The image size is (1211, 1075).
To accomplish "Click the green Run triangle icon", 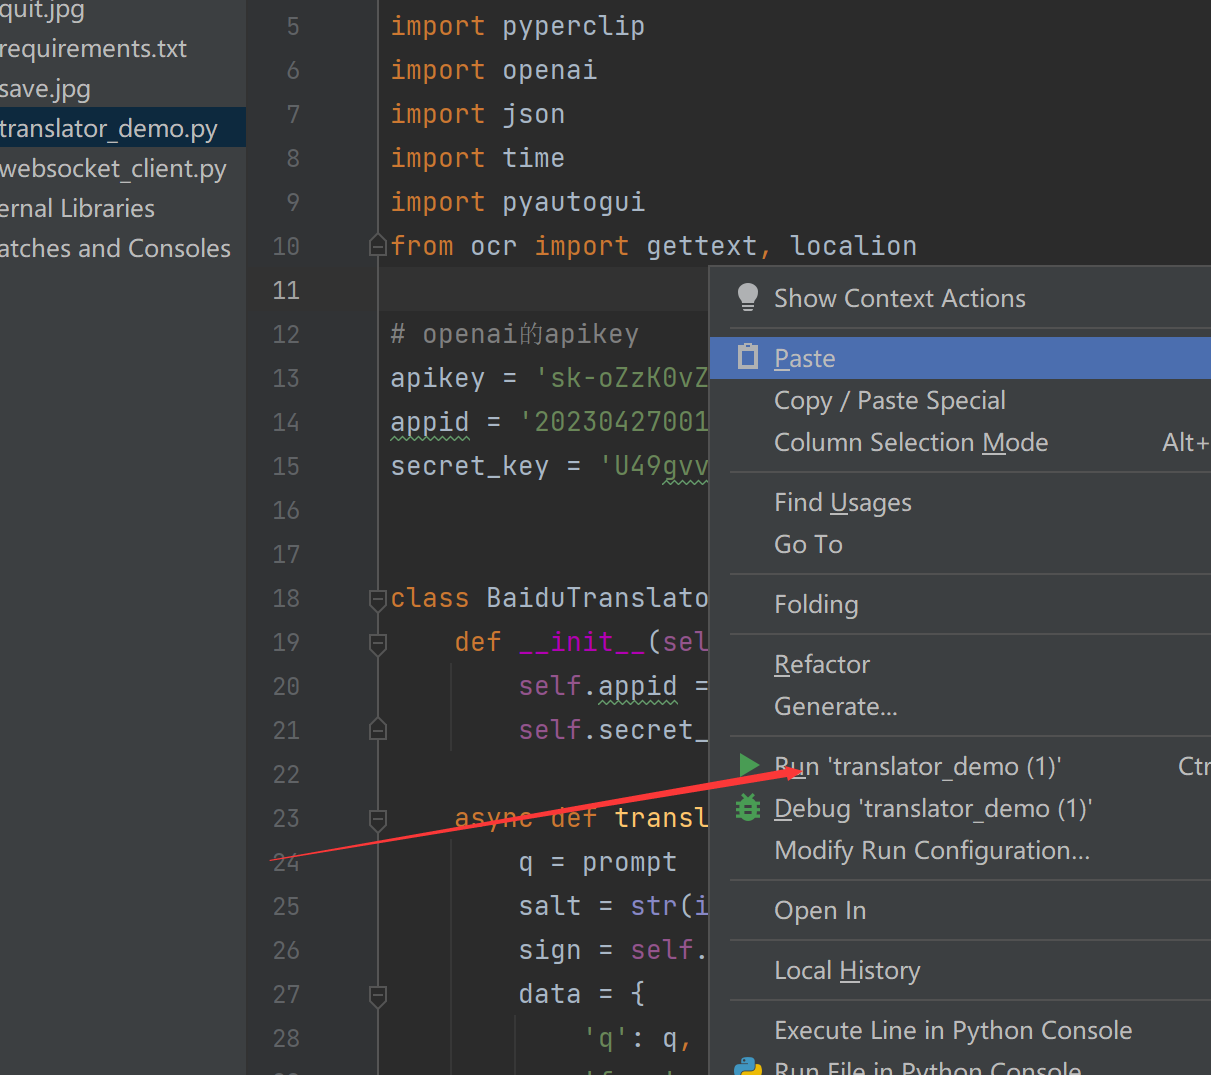I will [x=748, y=765].
